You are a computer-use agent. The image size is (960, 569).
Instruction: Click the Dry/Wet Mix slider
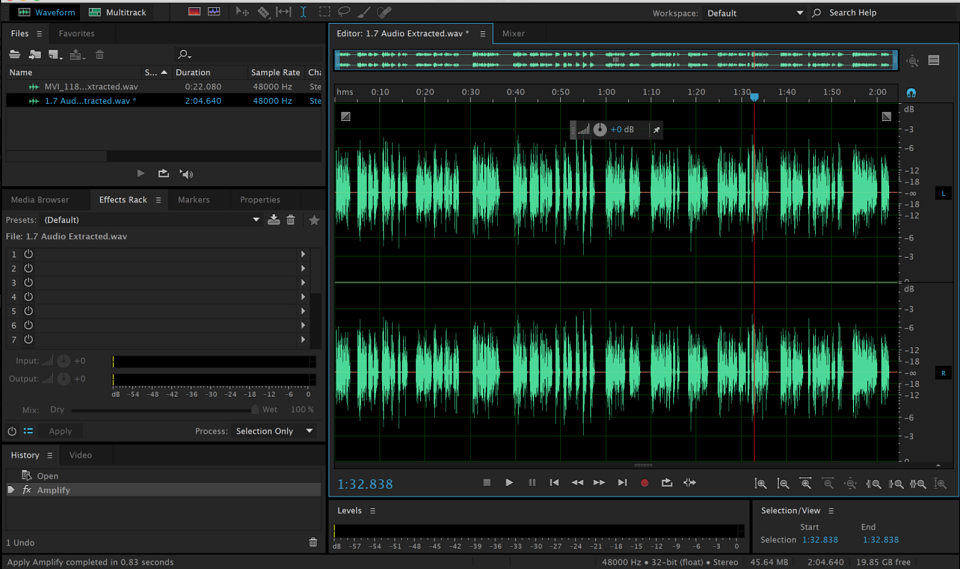tap(164, 410)
